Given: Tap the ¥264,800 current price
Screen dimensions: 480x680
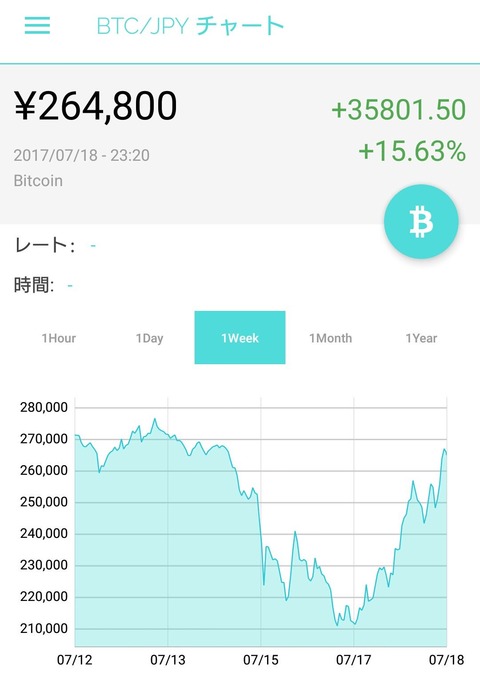Looking at the screenshot, I should click(x=96, y=106).
